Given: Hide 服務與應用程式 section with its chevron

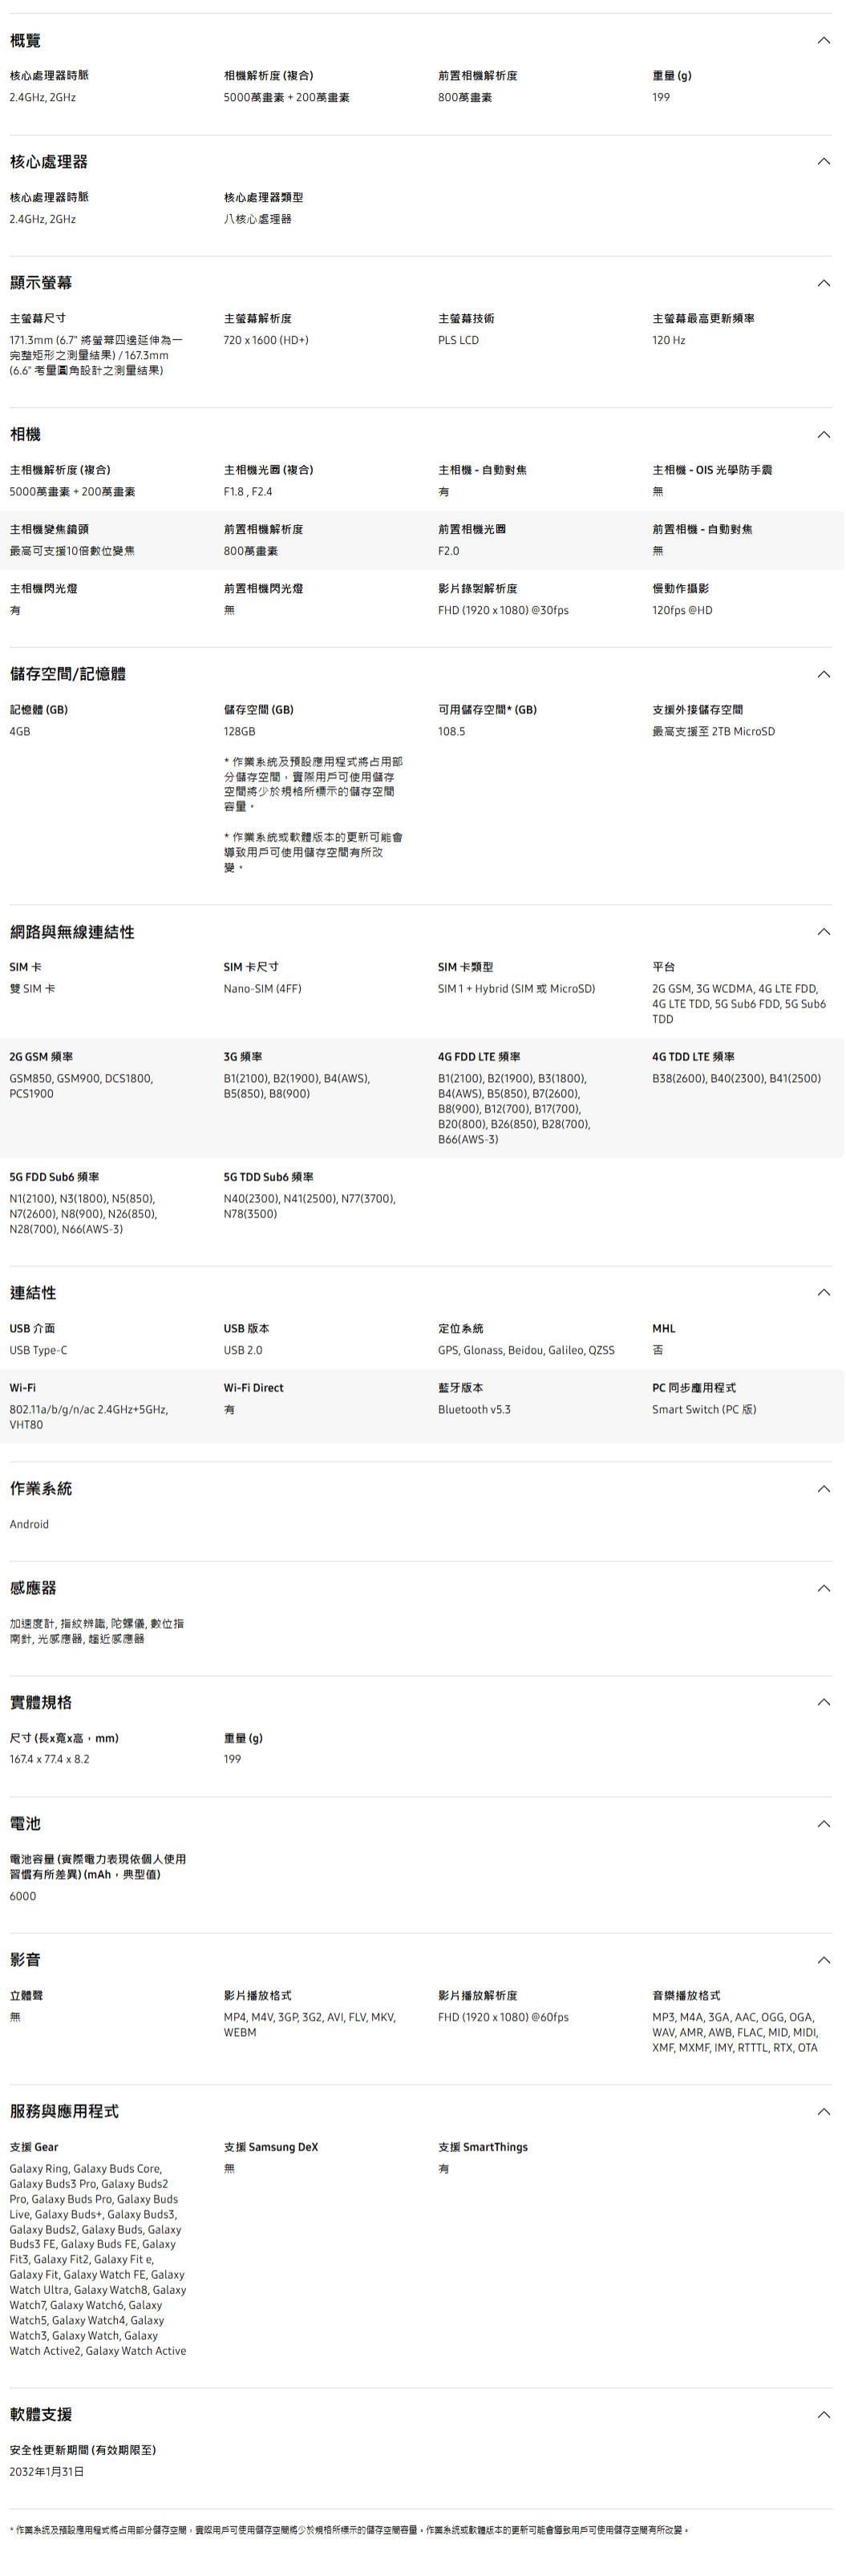Looking at the screenshot, I should point(823,2111).
